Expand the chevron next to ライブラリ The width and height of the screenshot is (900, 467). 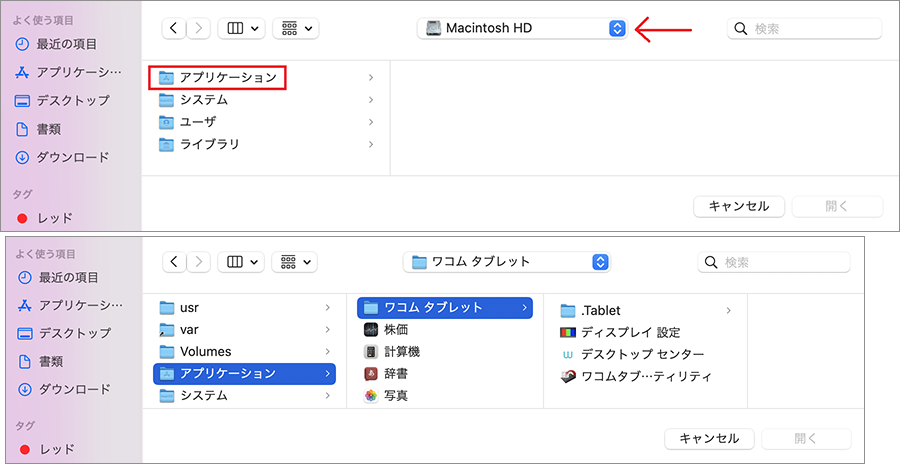click(371, 145)
